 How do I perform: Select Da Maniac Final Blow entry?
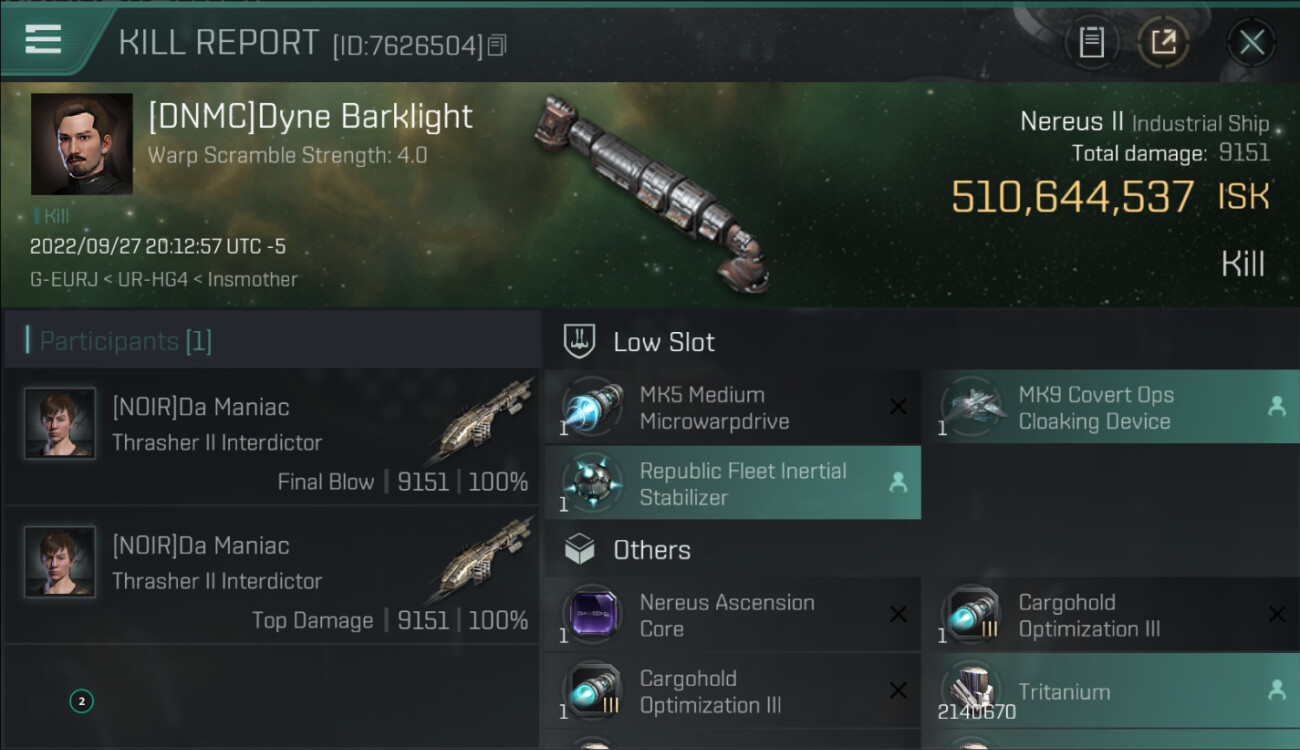[272, 439]
